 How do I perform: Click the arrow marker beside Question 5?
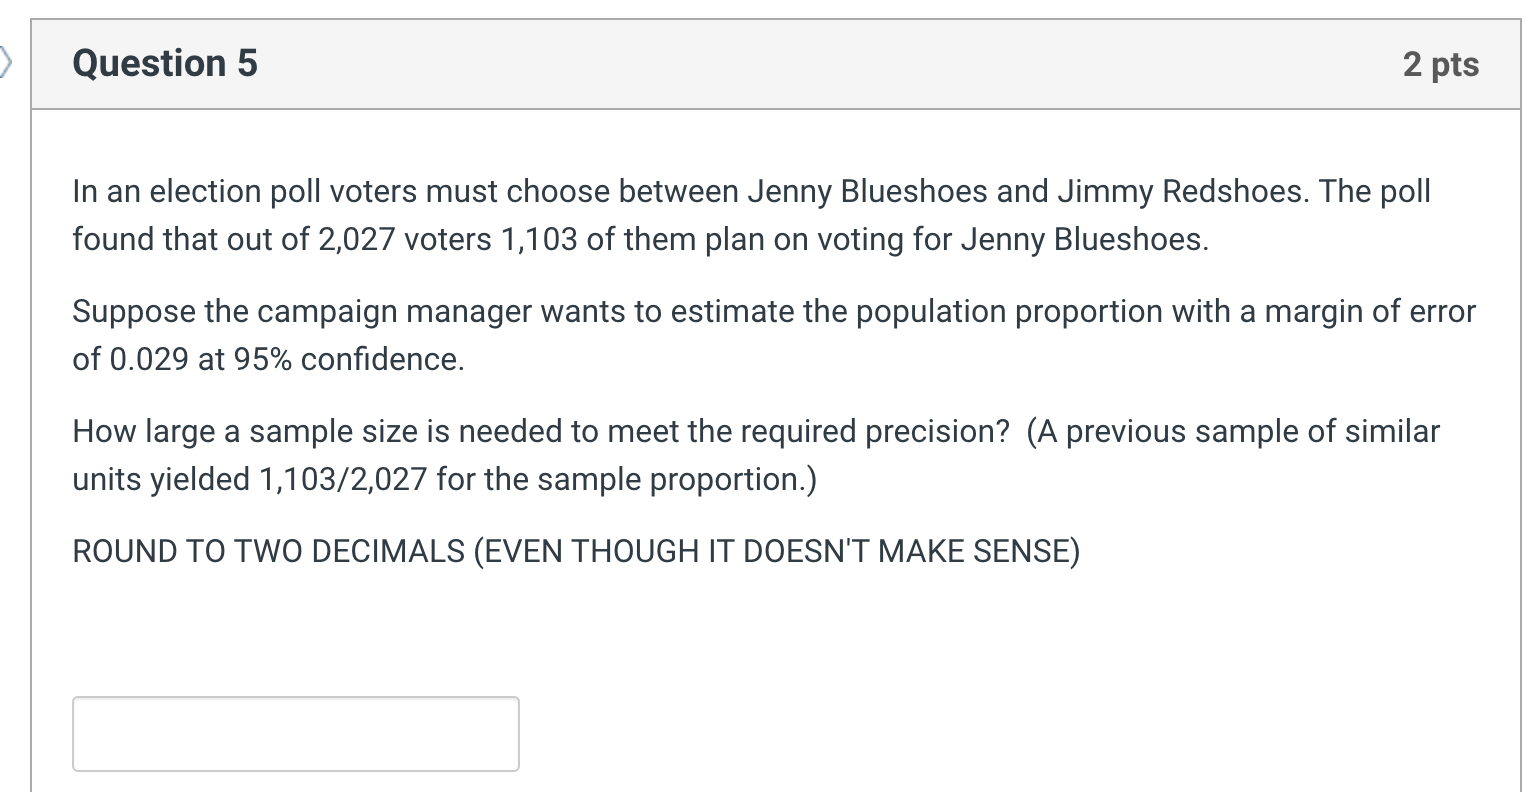pos(6,64)
